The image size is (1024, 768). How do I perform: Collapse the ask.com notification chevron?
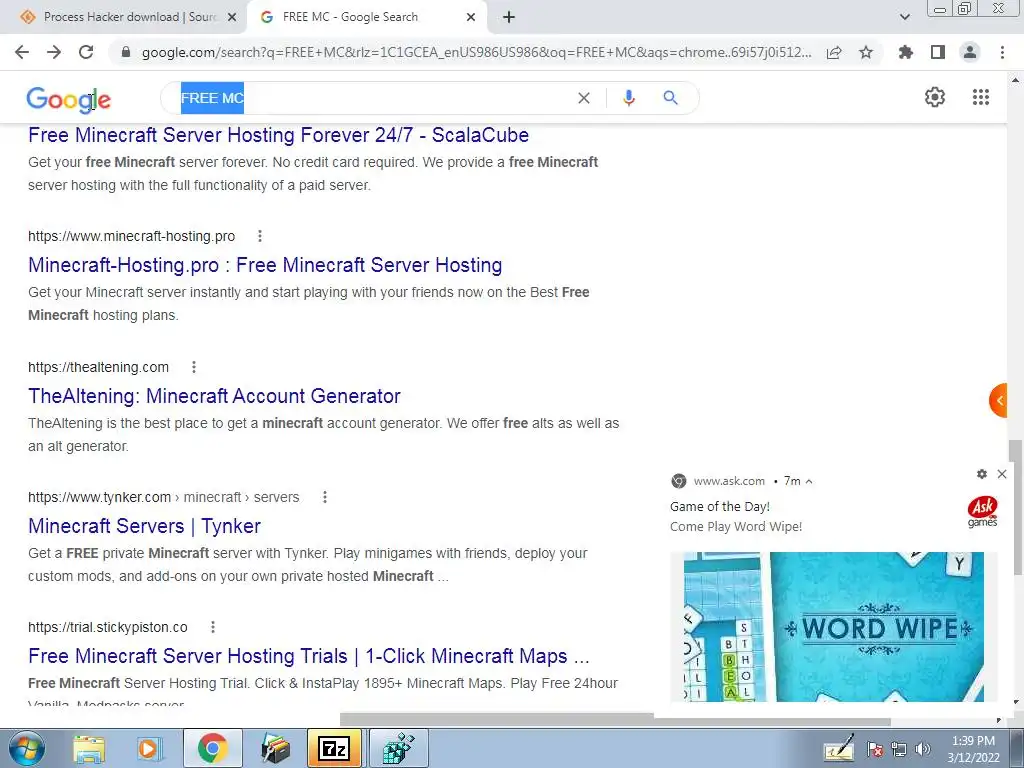pos(809,481)
